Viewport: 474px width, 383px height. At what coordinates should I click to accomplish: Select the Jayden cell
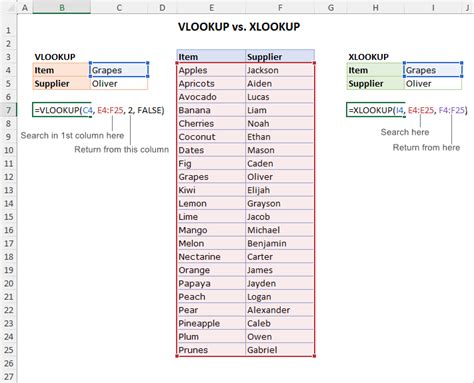click(280, 283)
